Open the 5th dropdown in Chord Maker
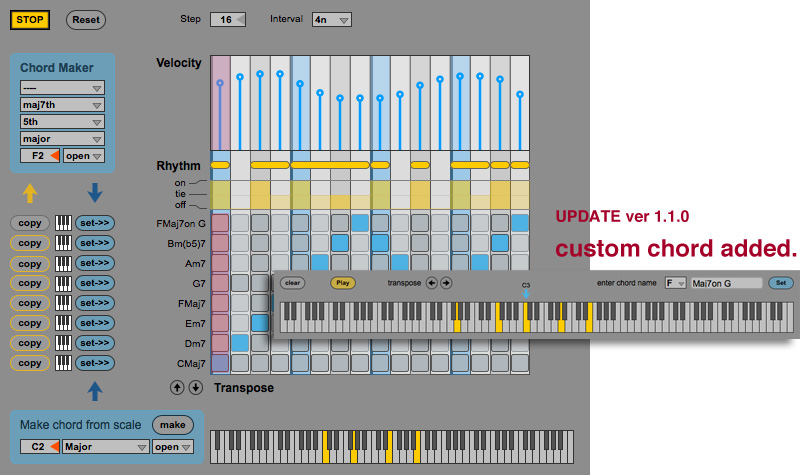Viewport: 800px width, 475px height. [62, 121]
